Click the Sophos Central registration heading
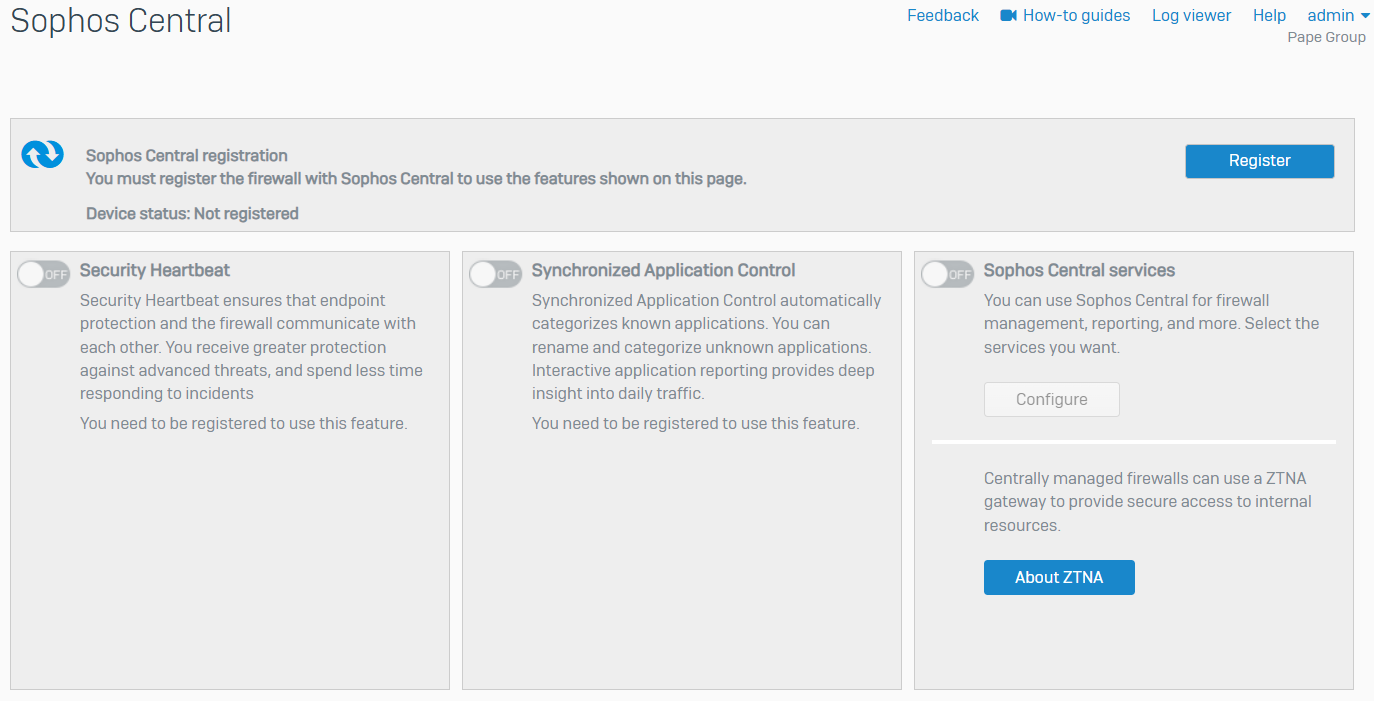The height and width of the screenshot is (701, 1374). click(x=187, y=155)
